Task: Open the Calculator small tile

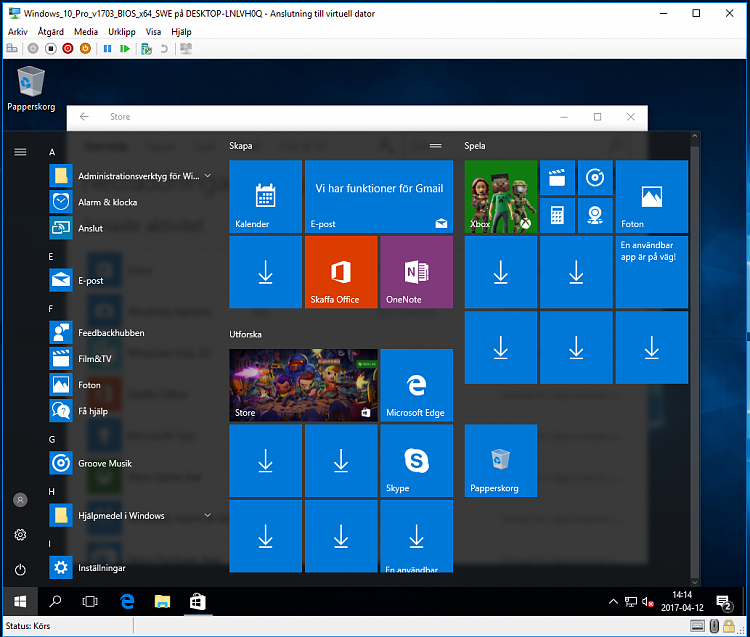Action: coord(557,216)
